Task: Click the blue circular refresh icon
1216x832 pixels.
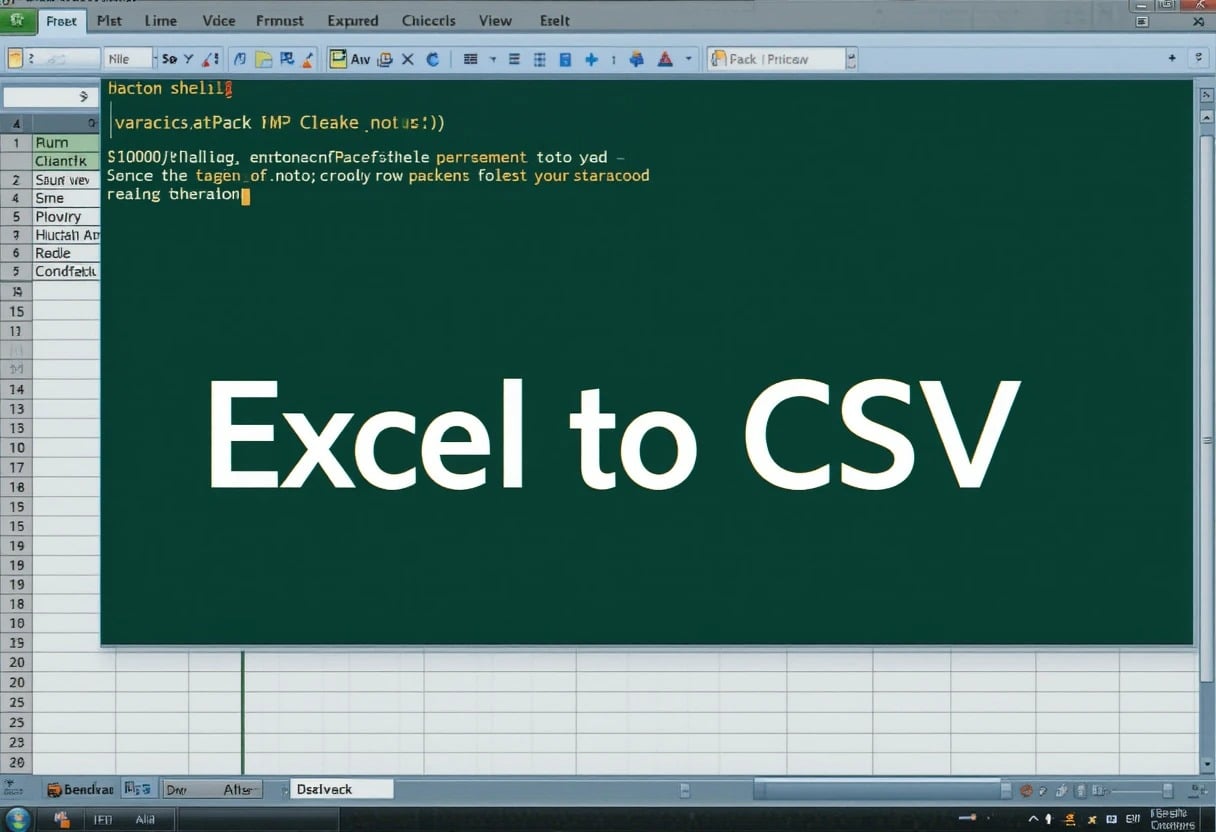Action: [x=433, y=59]
